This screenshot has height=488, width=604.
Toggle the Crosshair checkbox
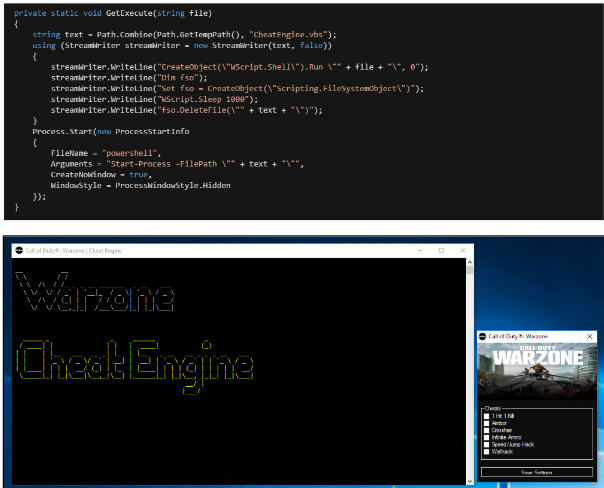487,430
